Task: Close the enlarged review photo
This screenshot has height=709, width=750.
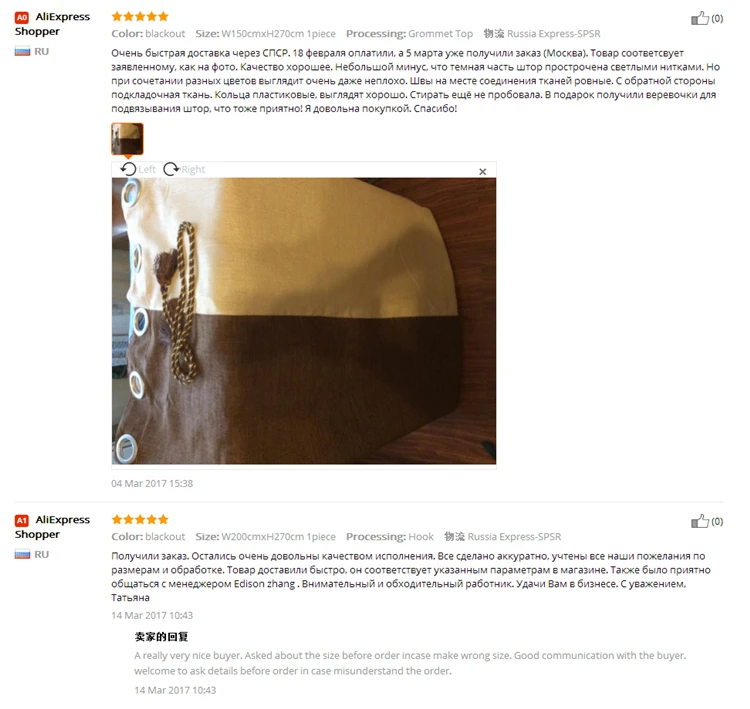Action: click(483, 171)
